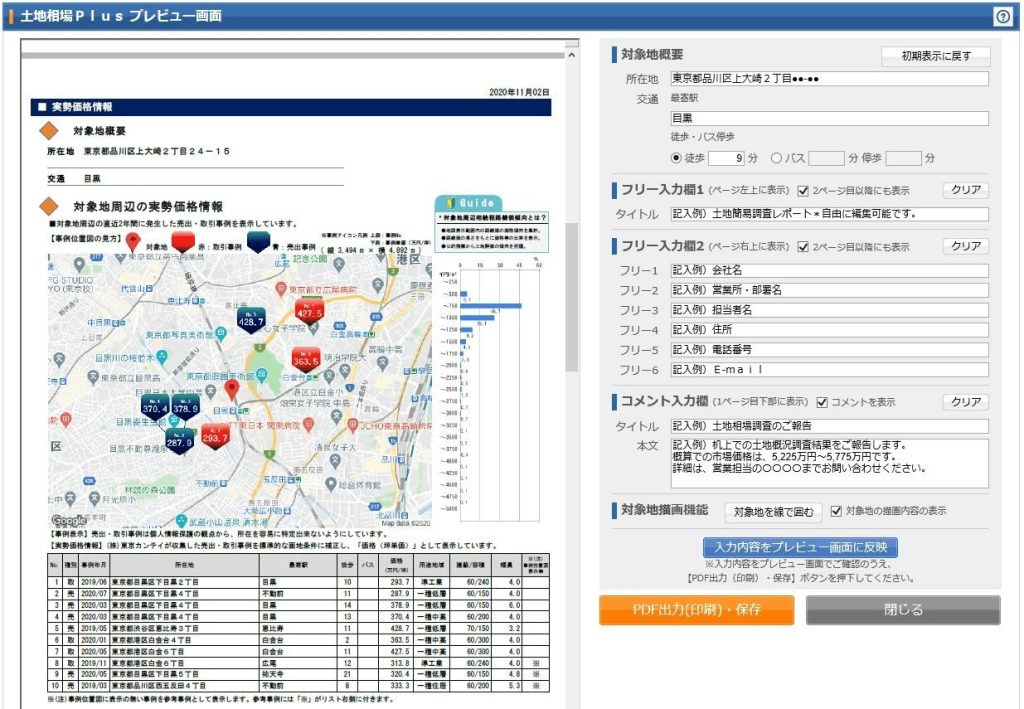Click the 所在地 address input field

(828, 79)
